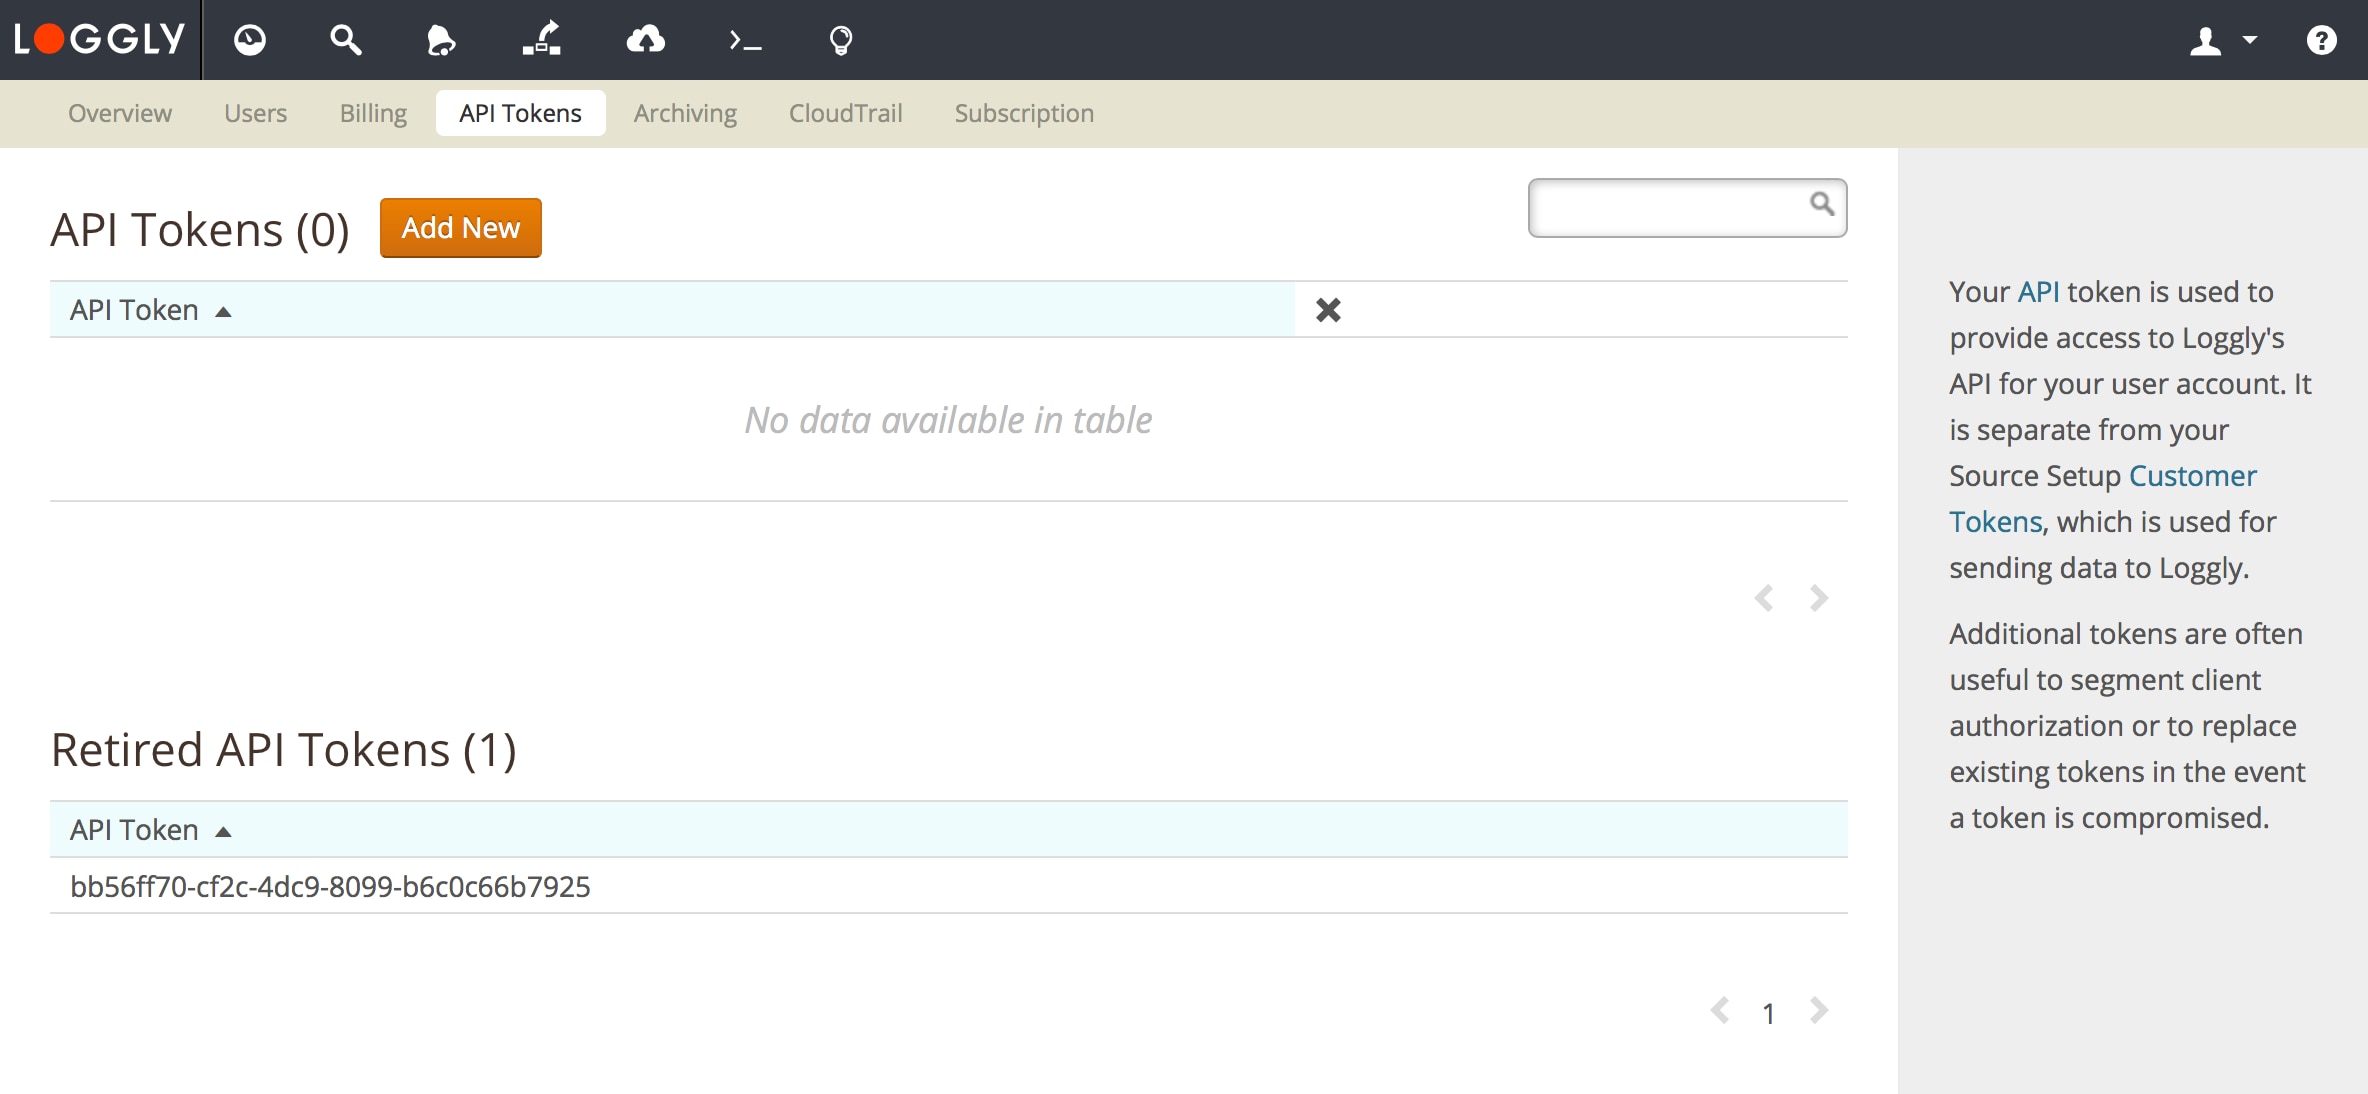Click the Add New button
The width and height of the screenshot is (2368, 1094).
click(x=460, y=228)
